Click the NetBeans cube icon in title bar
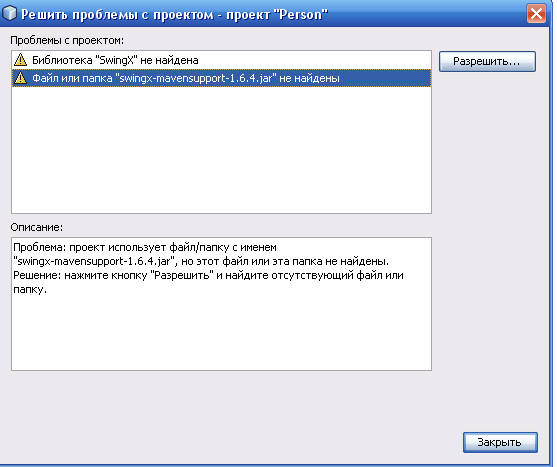Image resolution: width=557 pixels, height=467 pixels. pyautogui.click(x=9, y=13)
